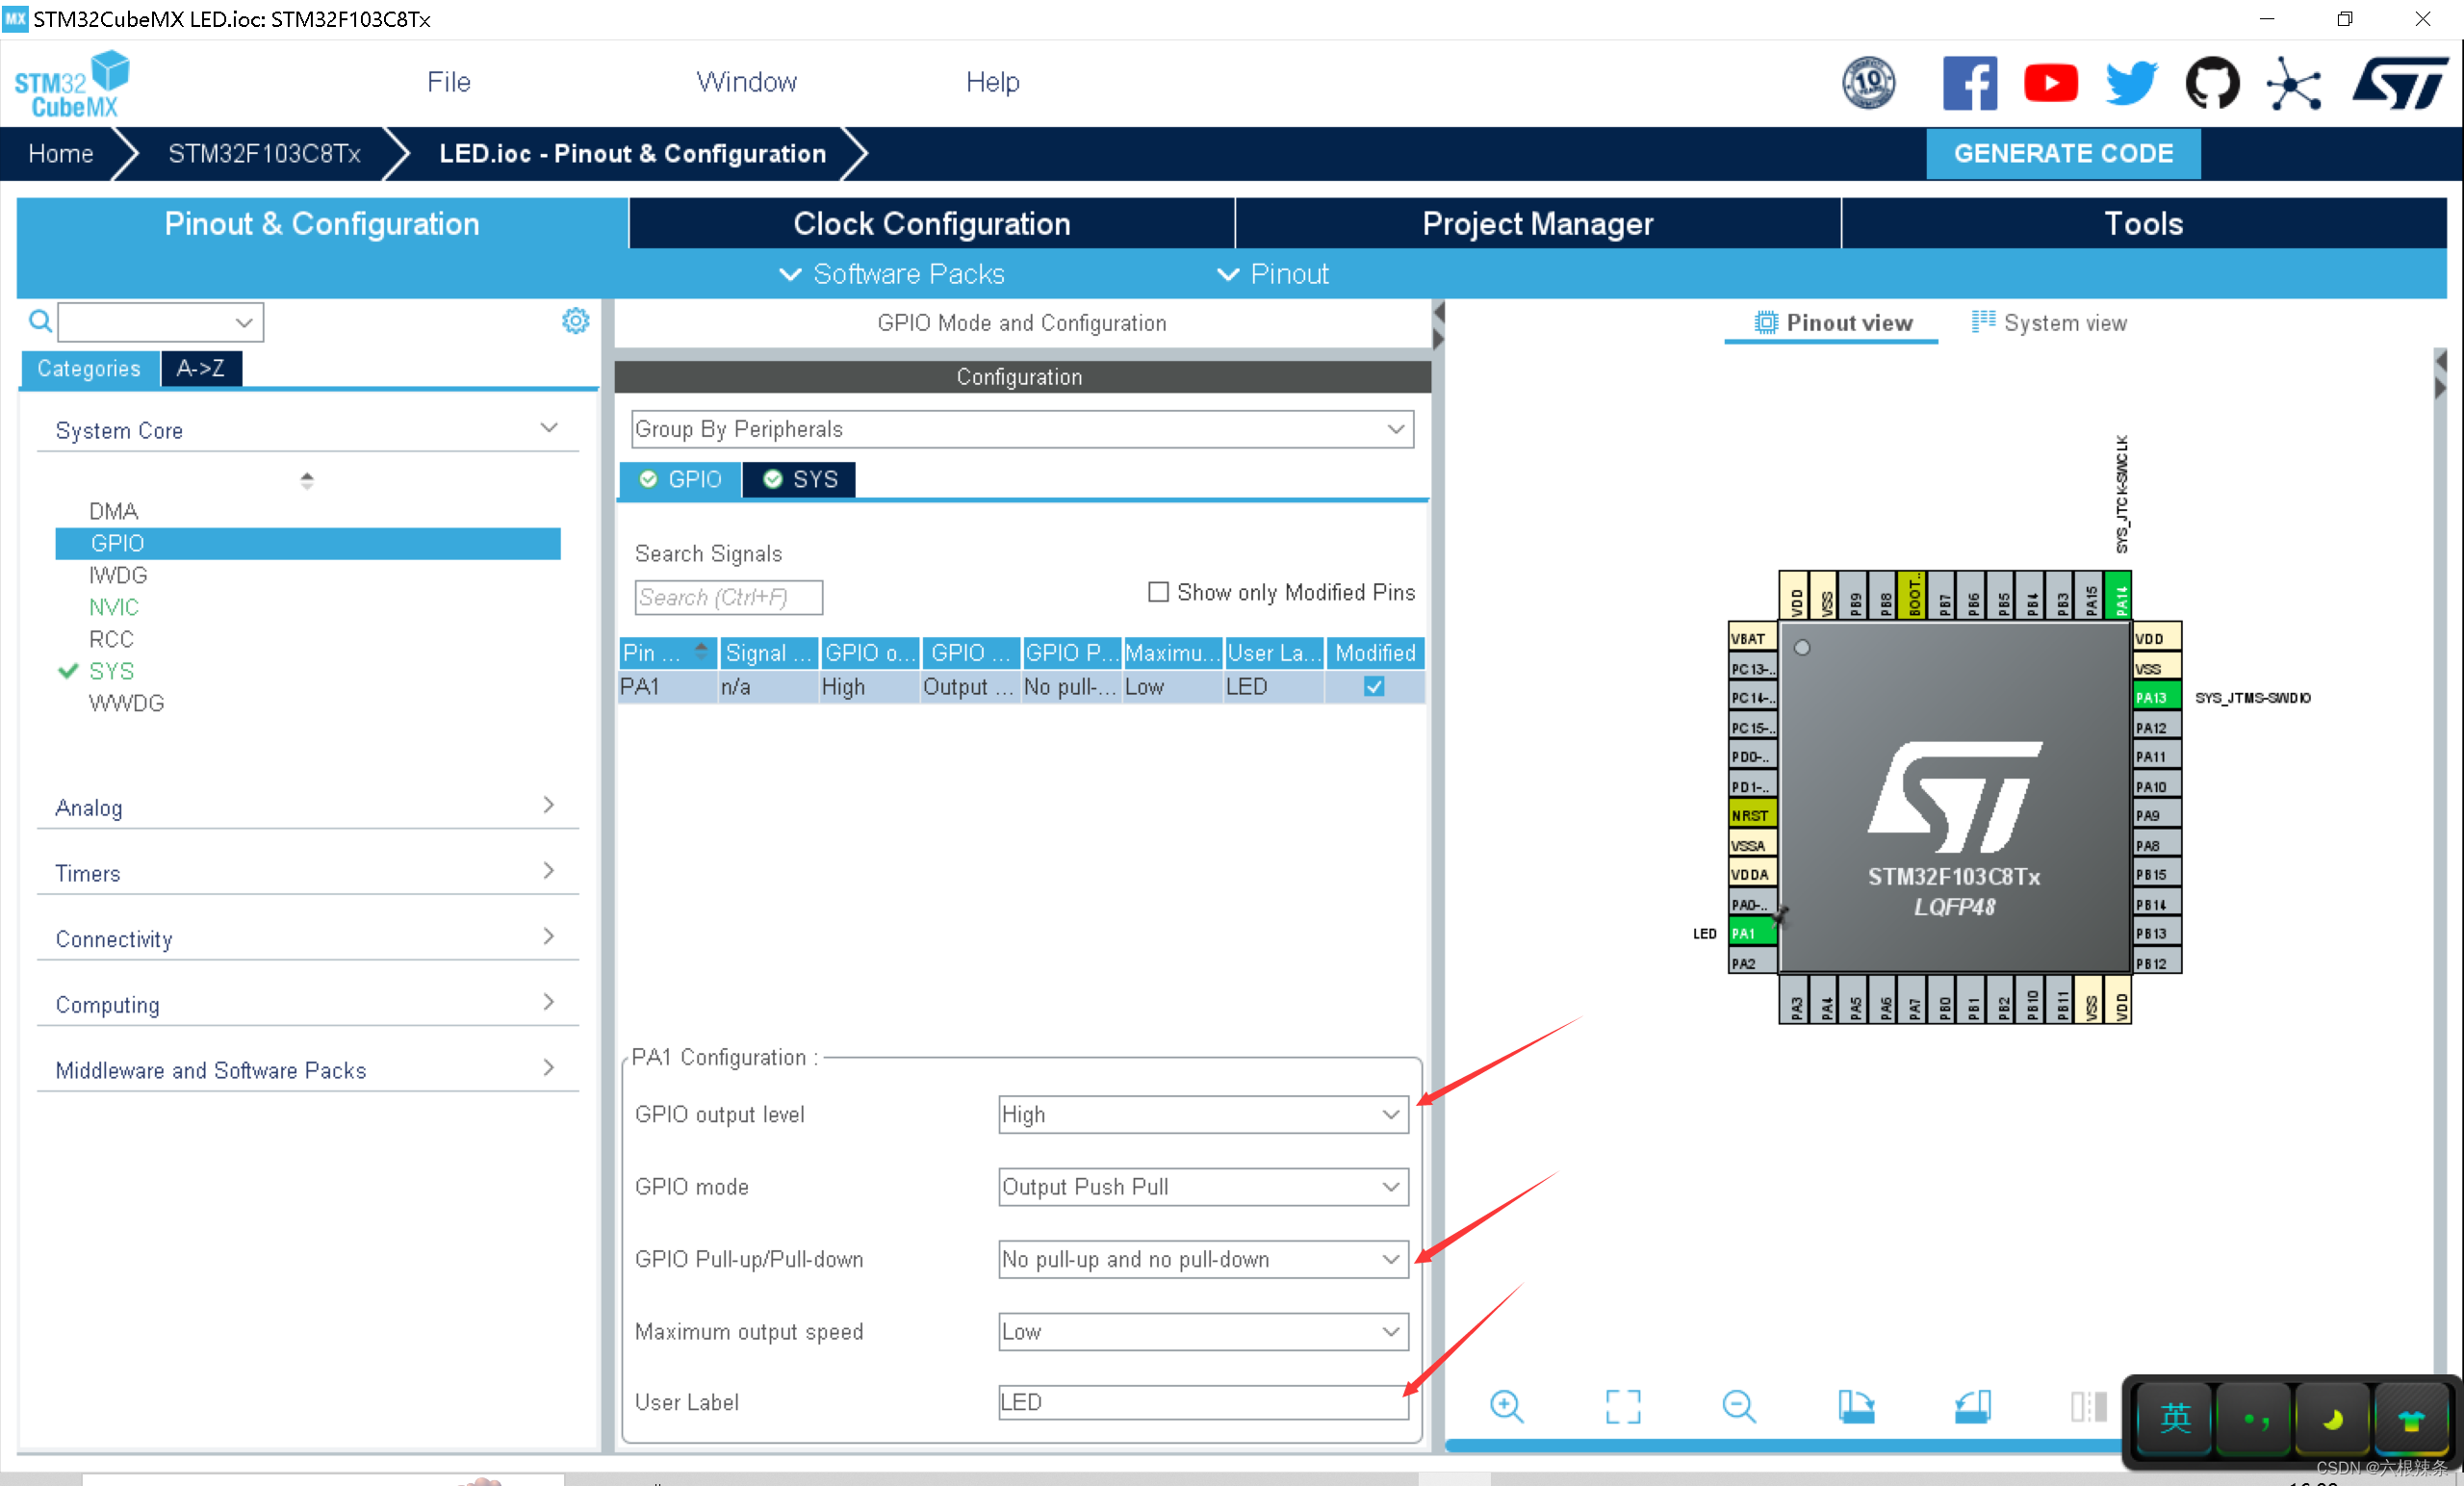Toggle the Modified checkbox for PA1

pyautogui.click(x=1374, y=687)
